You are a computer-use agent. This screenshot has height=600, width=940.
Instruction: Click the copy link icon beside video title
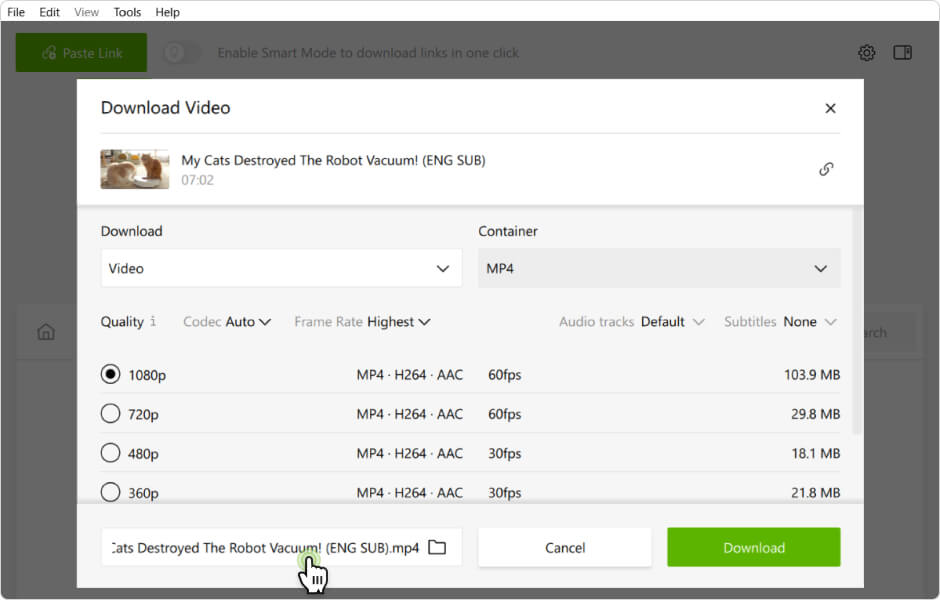826,169
